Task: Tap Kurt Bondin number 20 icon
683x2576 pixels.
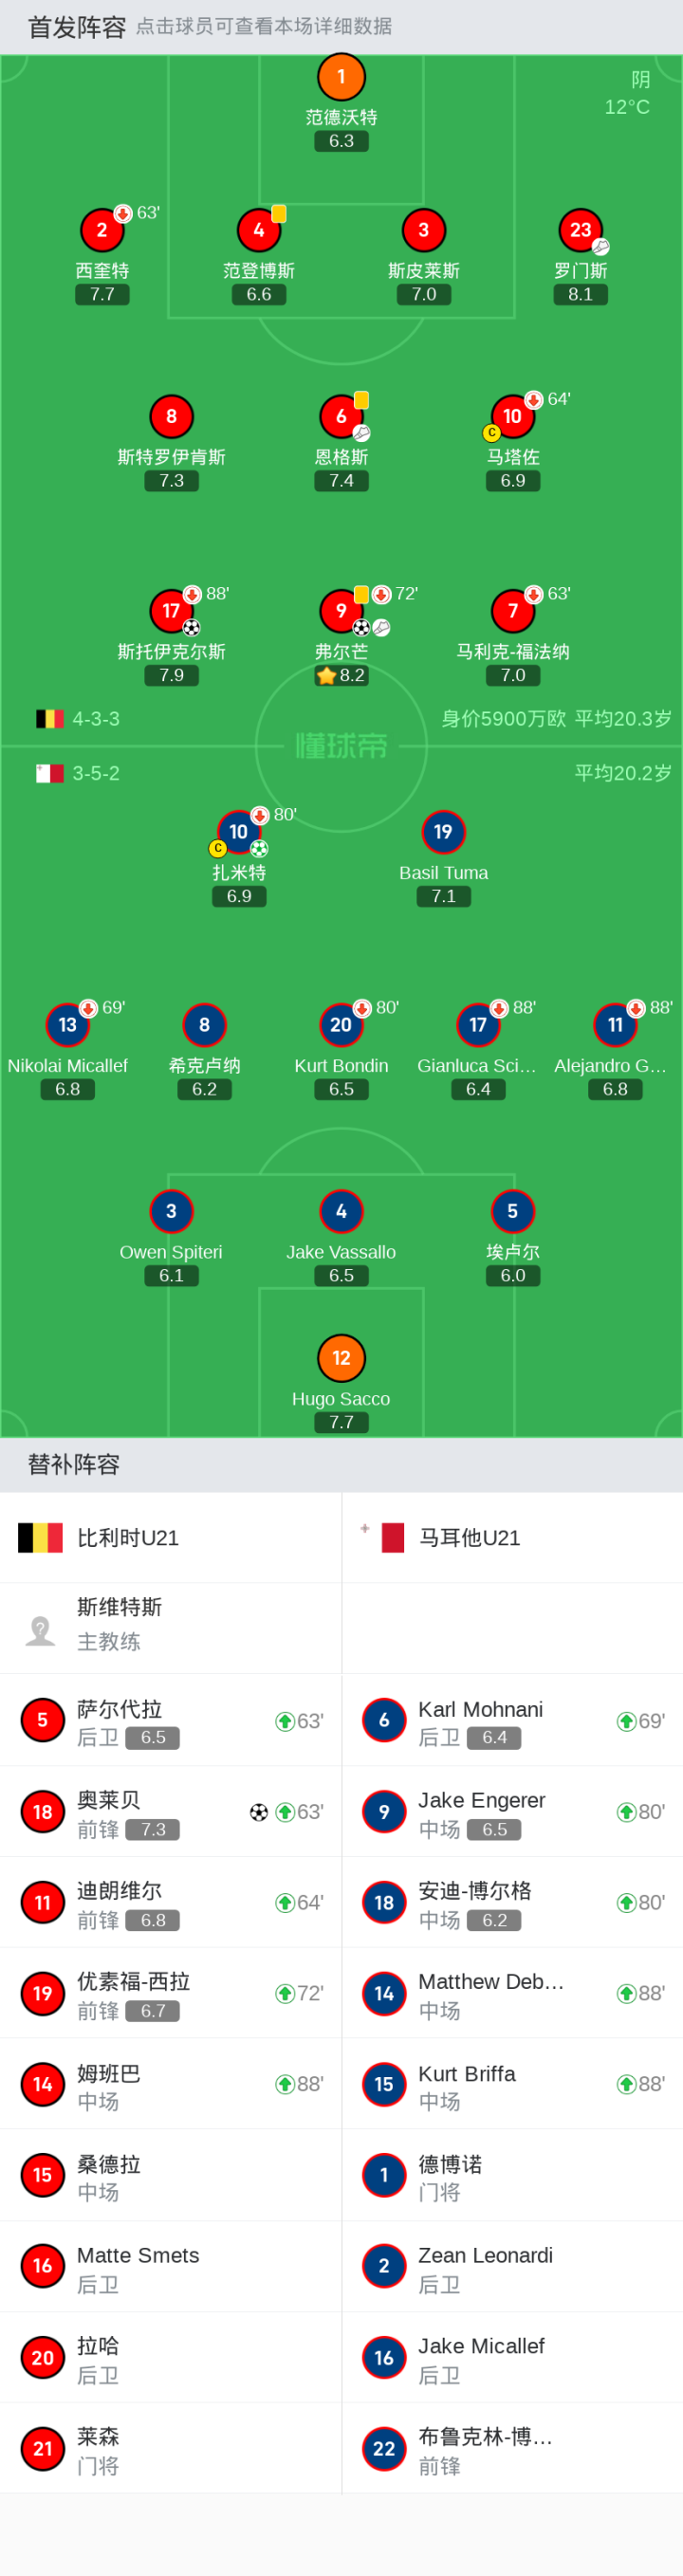Action: click(x=341, y=1025)
